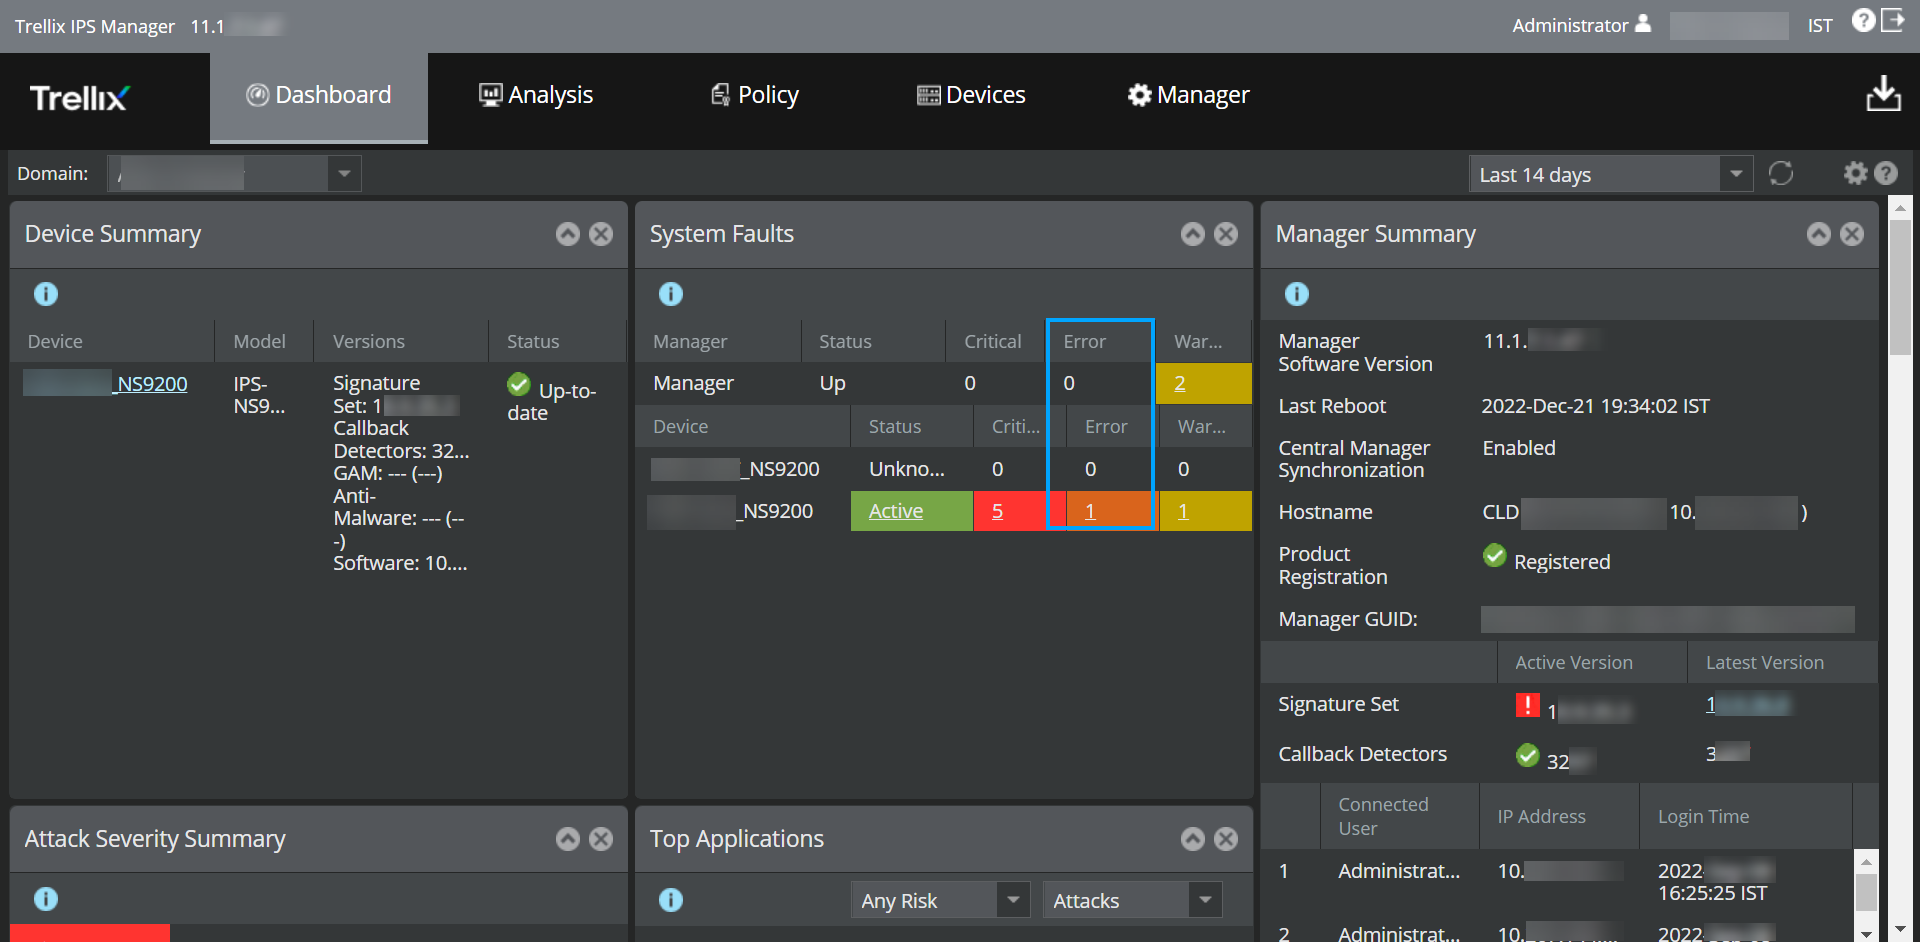Close the Device Summary panel
1920x942 pixels.
coord(601,234)
